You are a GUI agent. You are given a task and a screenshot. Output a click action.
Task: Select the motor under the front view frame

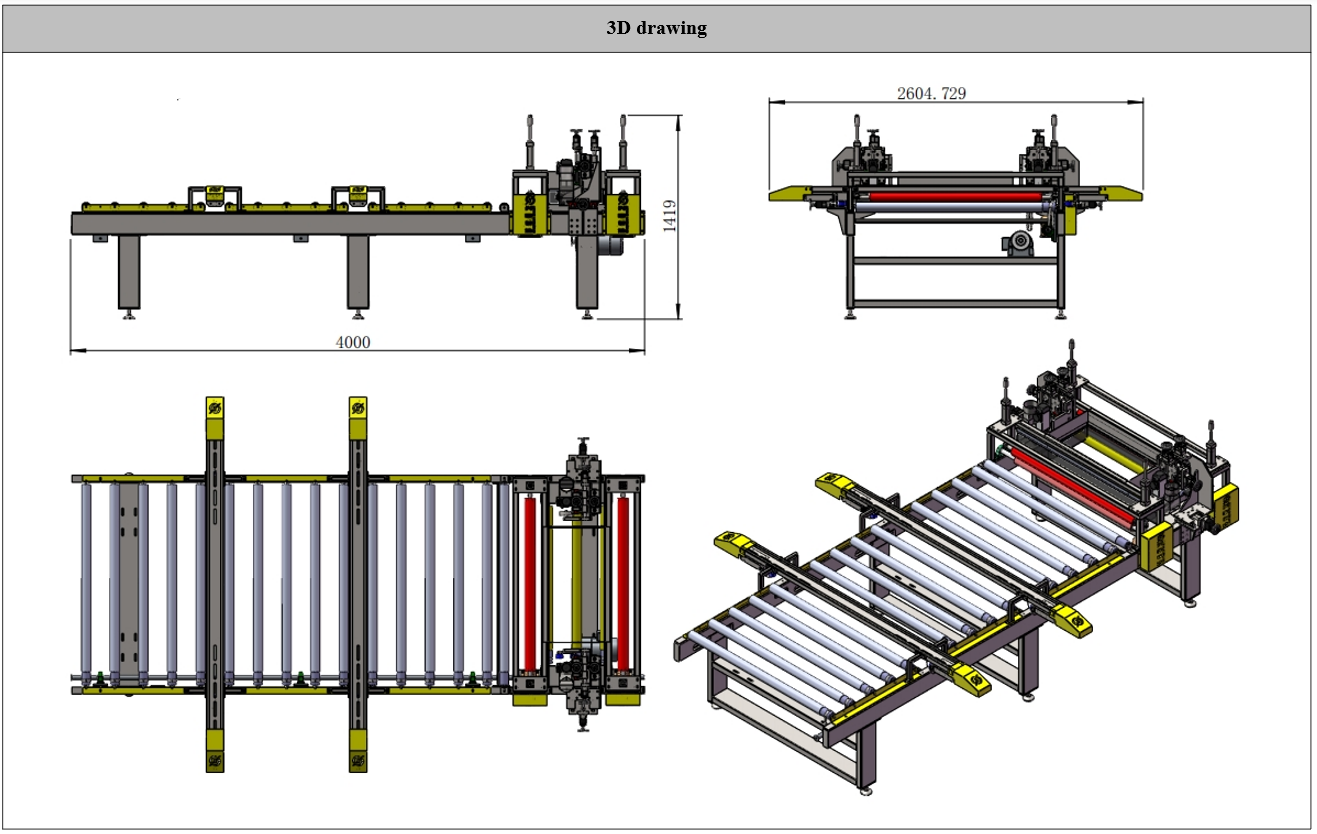pos(1021,244)
